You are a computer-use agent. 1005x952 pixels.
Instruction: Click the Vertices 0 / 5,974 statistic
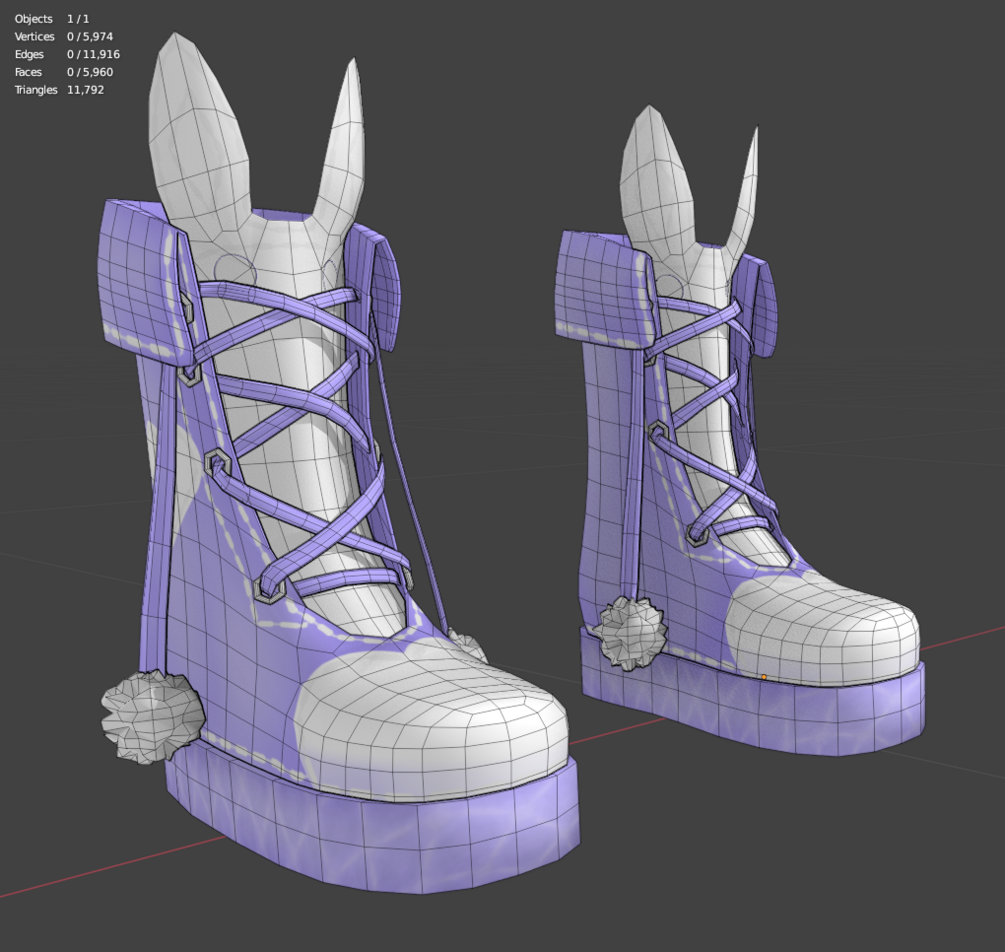[x=63, y=37]
